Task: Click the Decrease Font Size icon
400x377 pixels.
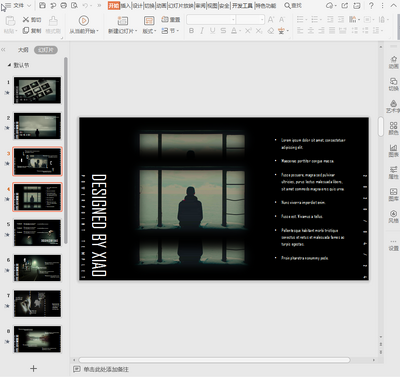Action: point(282,20)
